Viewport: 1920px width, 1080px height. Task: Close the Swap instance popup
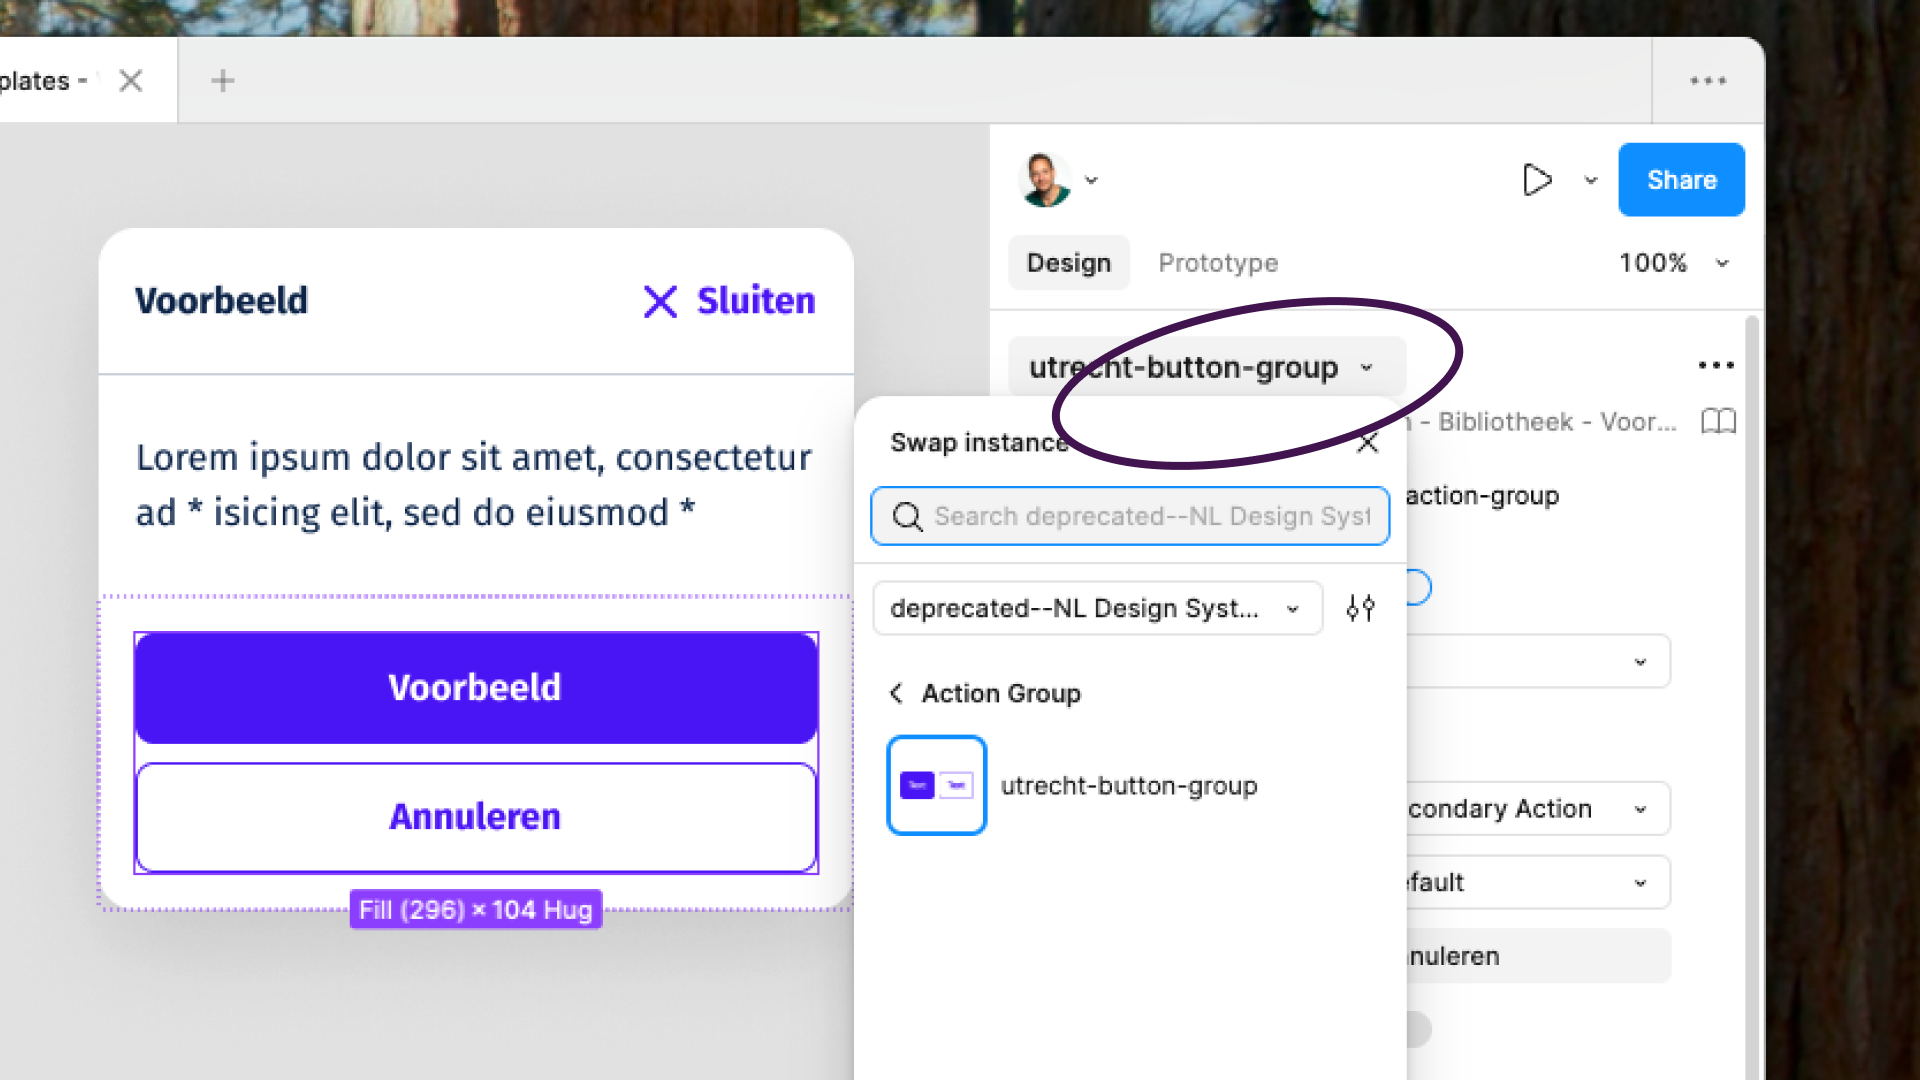click(x=1368, y=443)
